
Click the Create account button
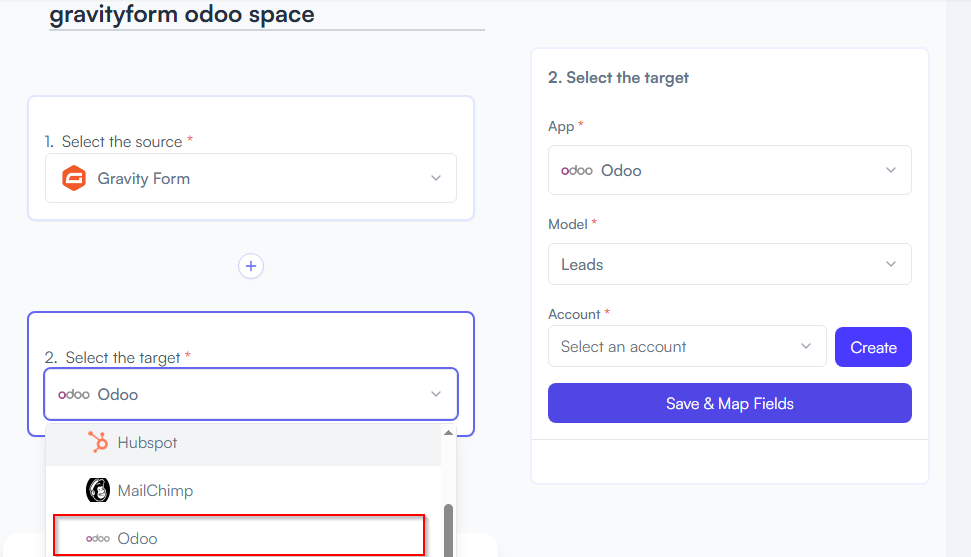873,347
